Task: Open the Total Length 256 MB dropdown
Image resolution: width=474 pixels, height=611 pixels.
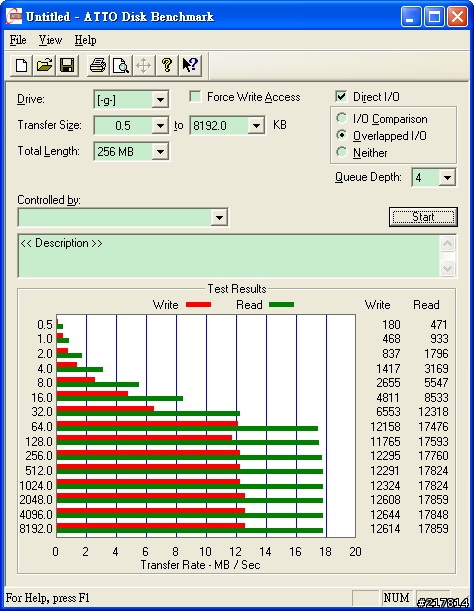Action: coord(160,152)
